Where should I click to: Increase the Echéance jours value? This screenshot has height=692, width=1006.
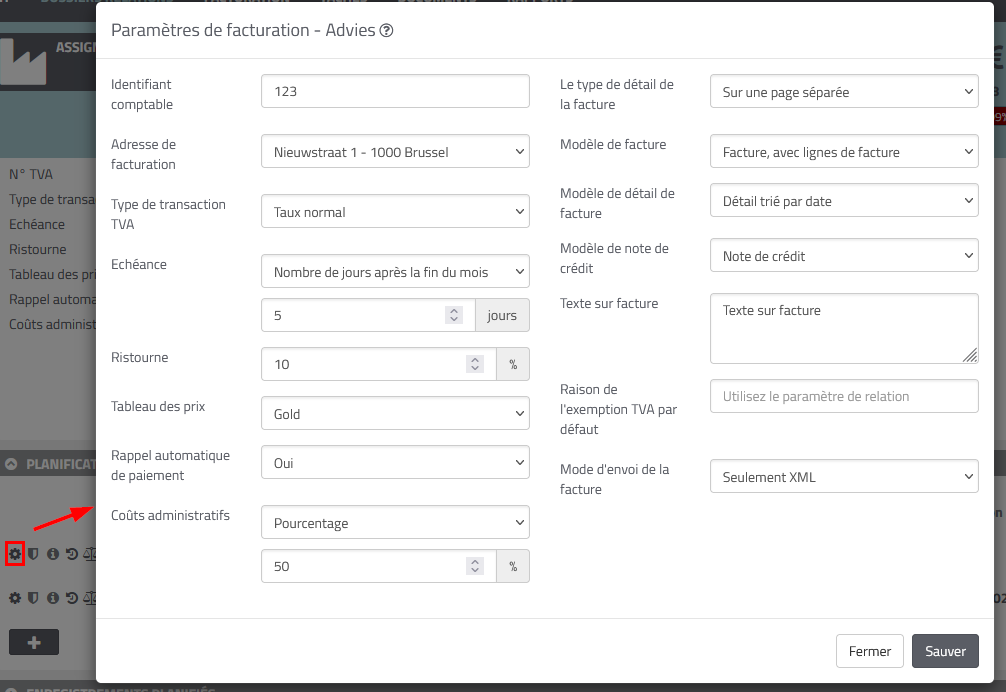(454, 310)
